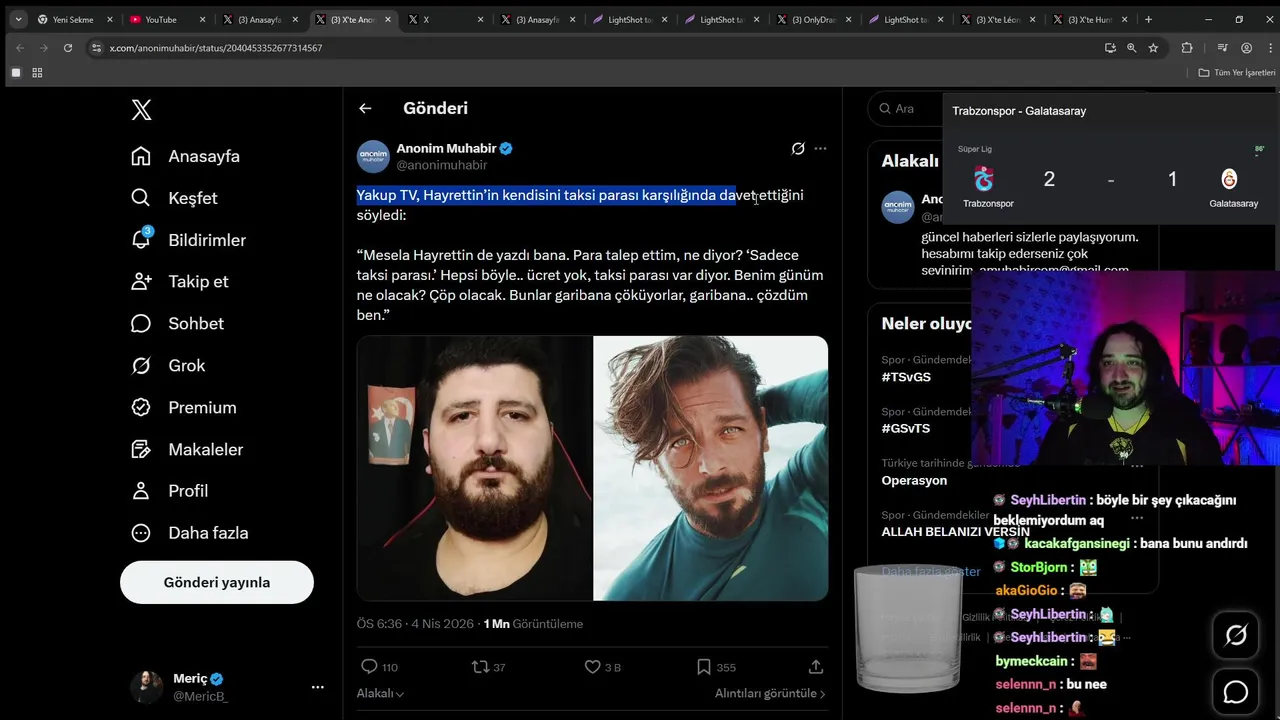Click @anonimuhabir handle

coord(441,165)
